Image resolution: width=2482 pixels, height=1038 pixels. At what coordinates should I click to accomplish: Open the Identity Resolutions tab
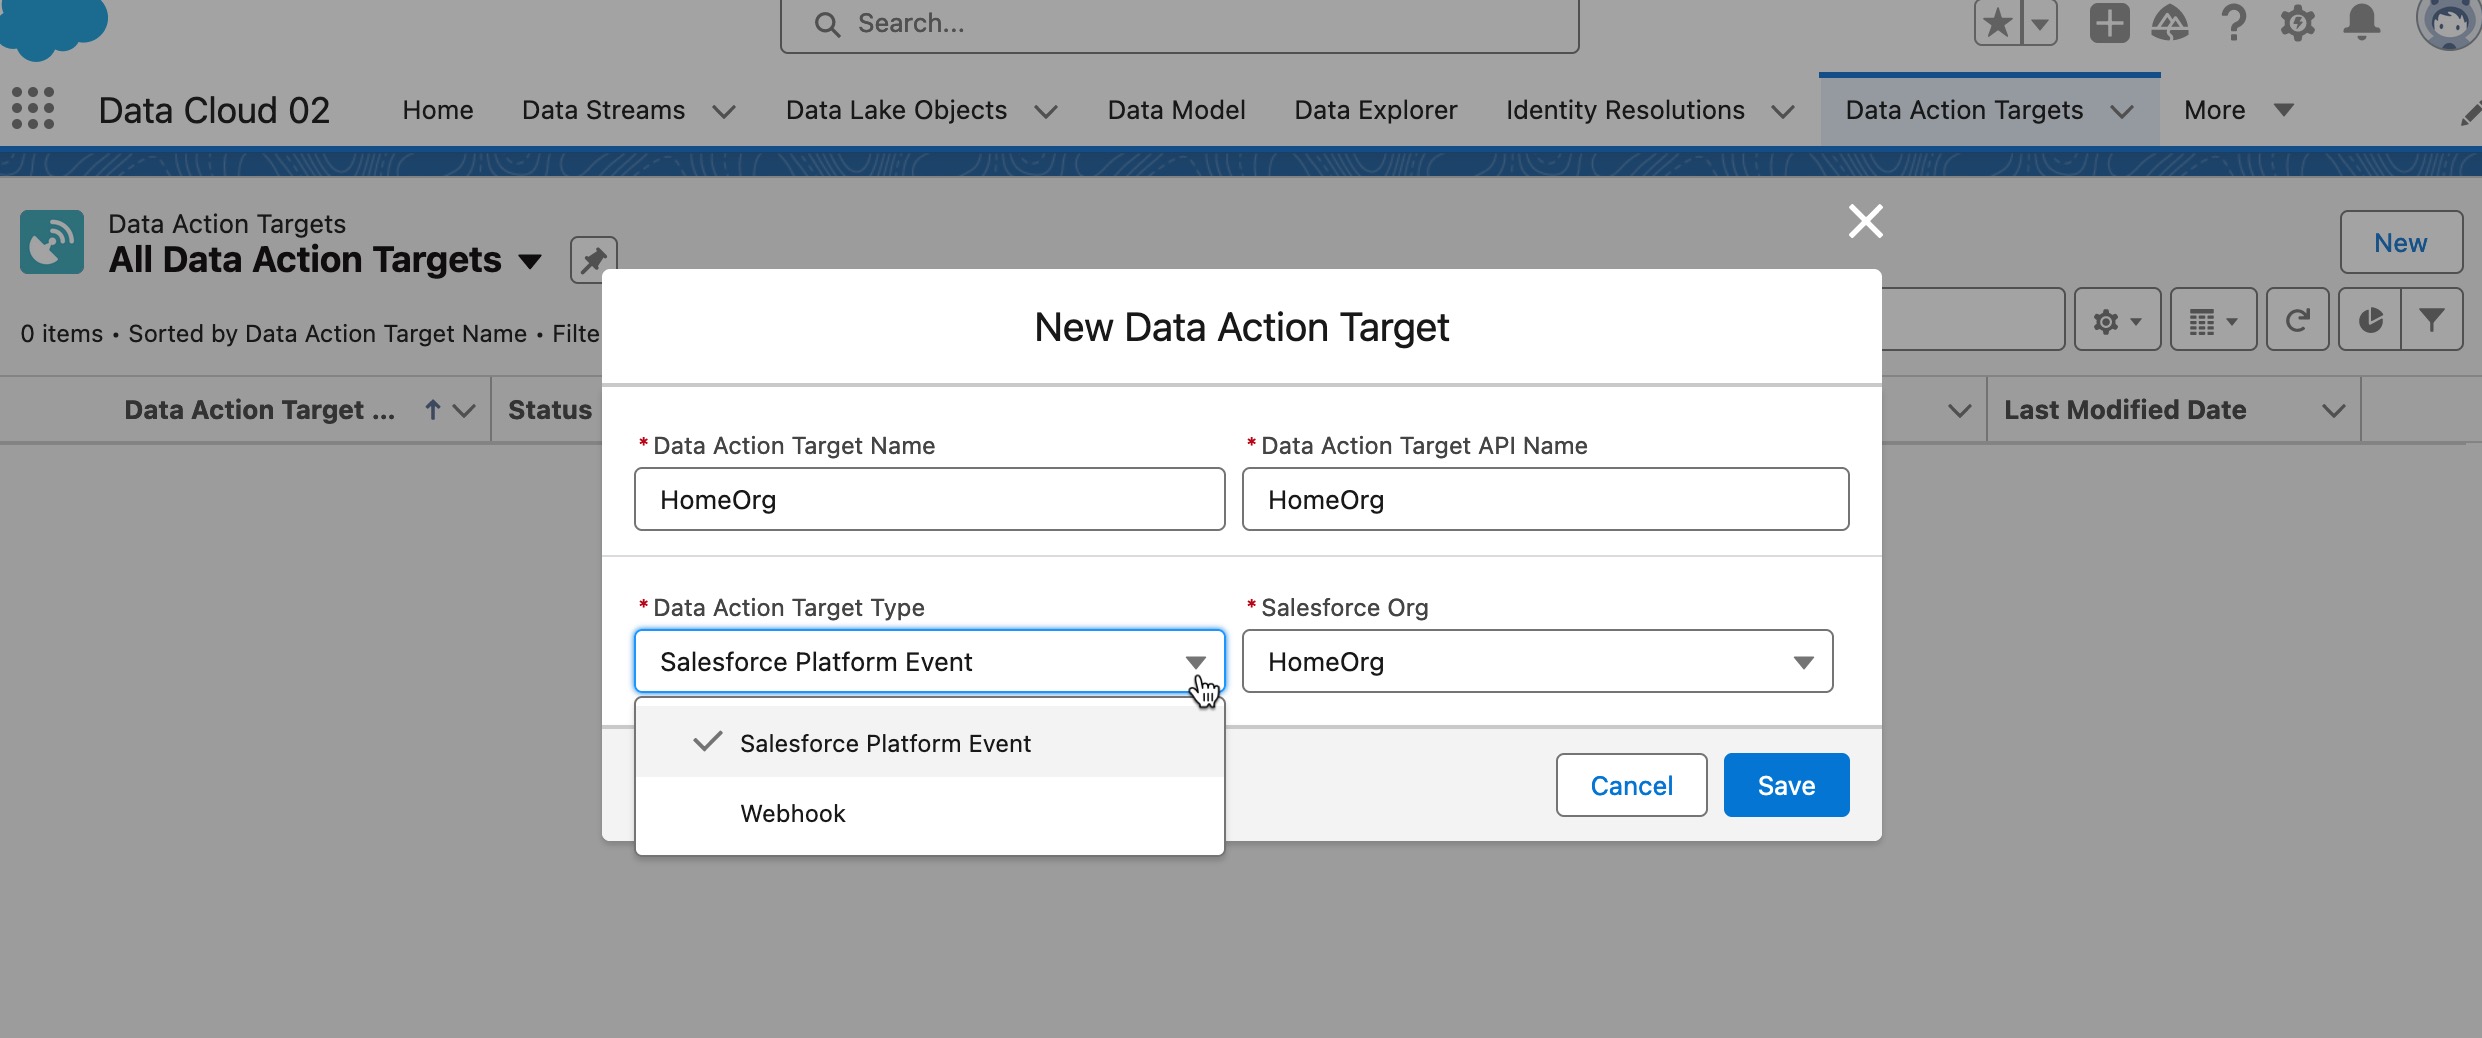(1625, 110)
